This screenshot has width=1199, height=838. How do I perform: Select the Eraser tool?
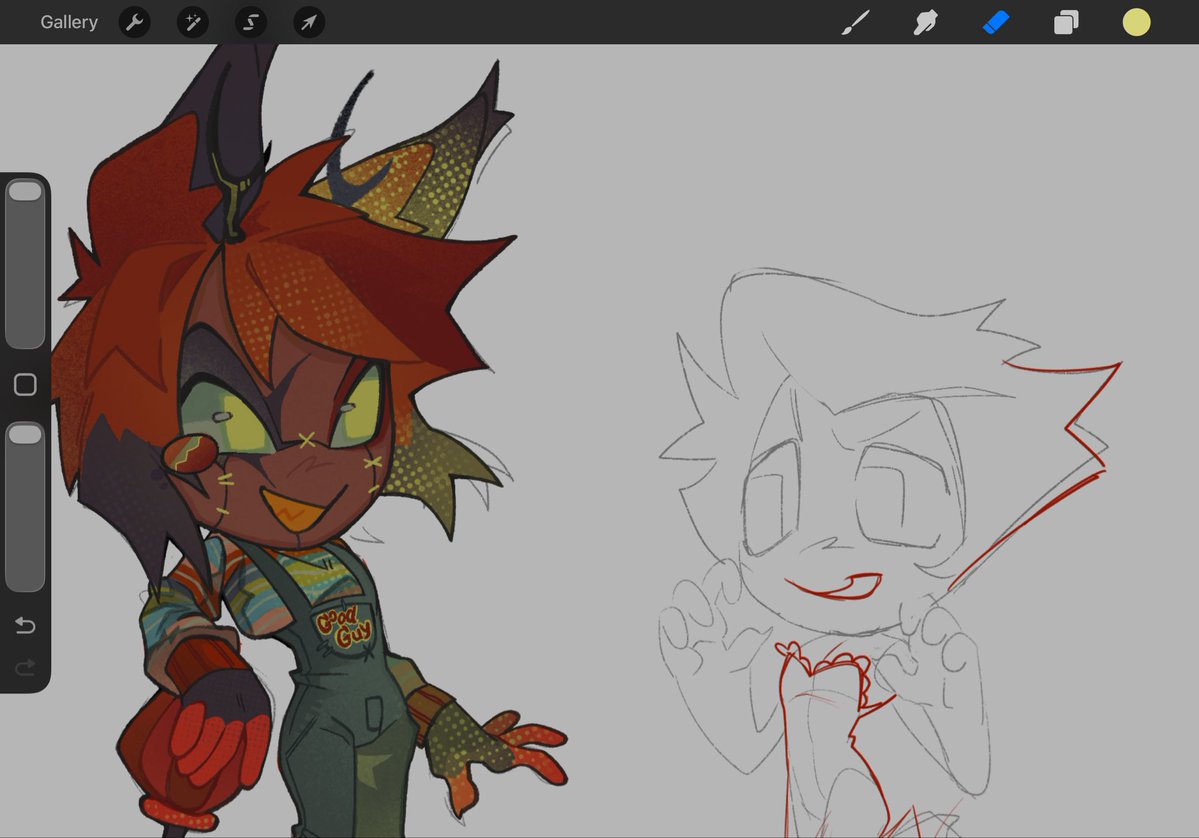click(996, 22)
